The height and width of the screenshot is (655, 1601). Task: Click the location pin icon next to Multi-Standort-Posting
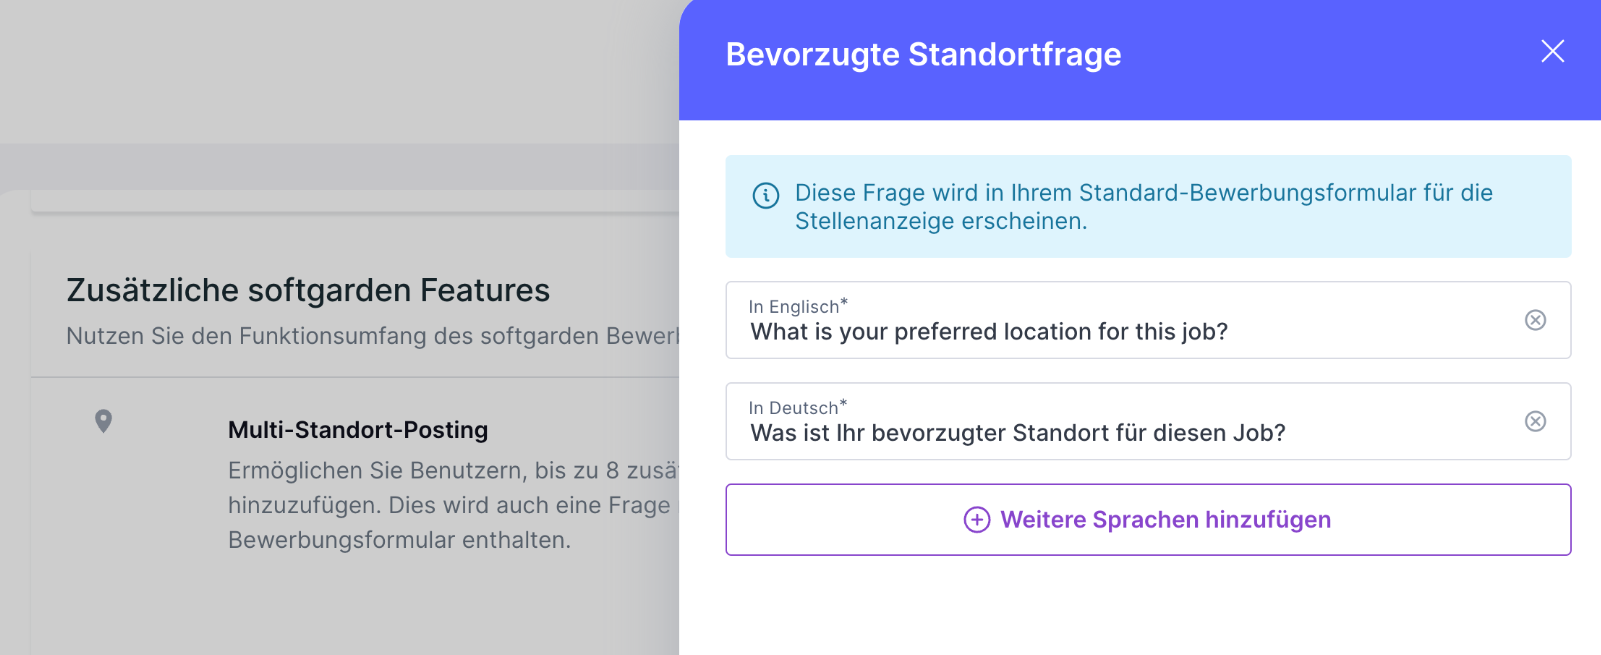(x=103, y=421)
